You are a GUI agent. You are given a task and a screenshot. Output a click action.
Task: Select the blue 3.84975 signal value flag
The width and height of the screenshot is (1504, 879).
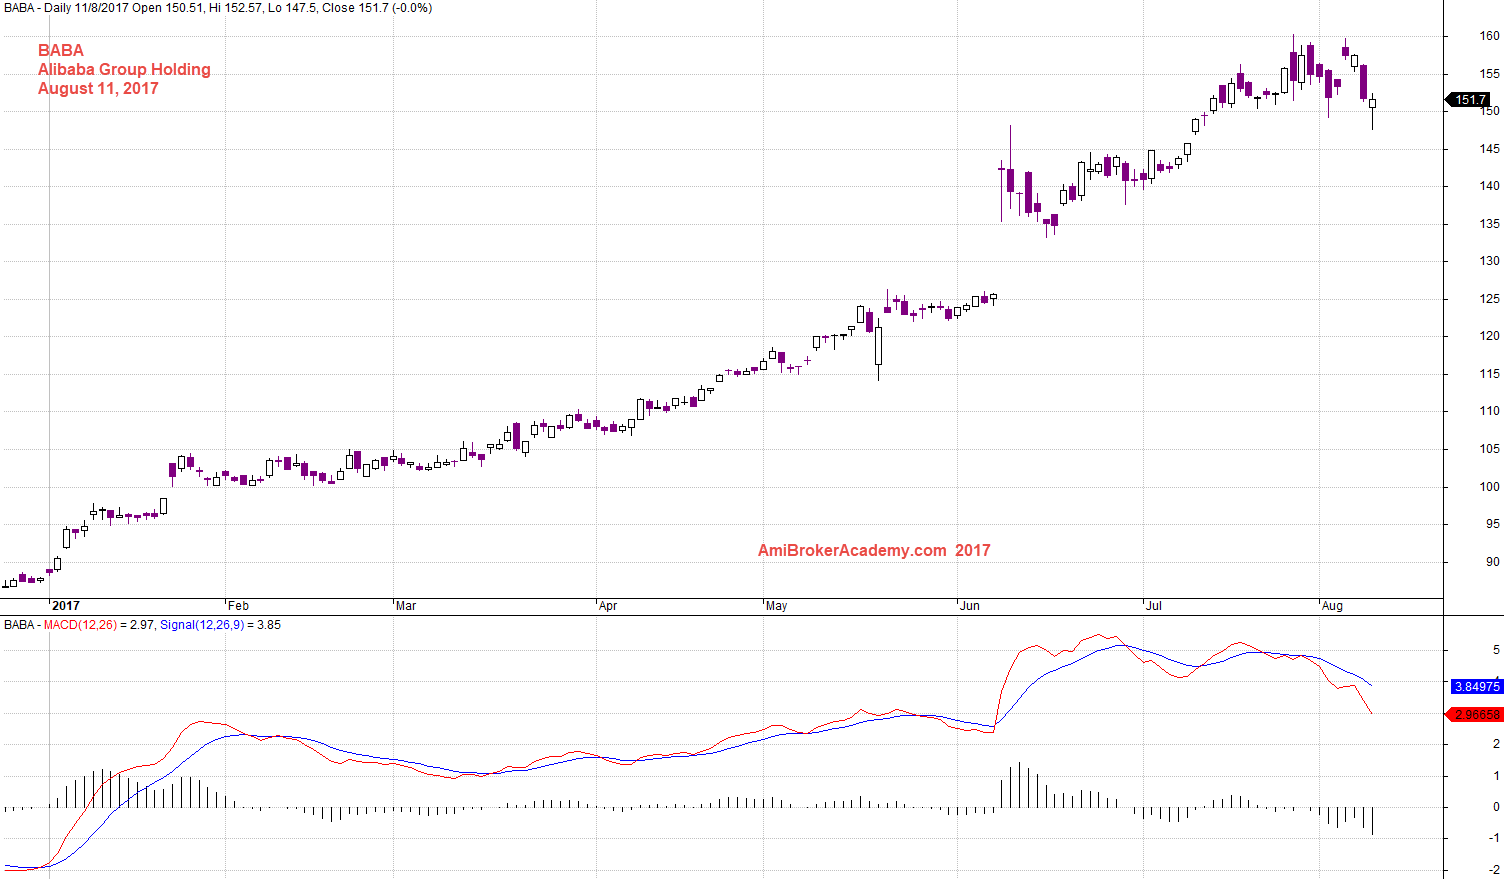coord(1477,687)
